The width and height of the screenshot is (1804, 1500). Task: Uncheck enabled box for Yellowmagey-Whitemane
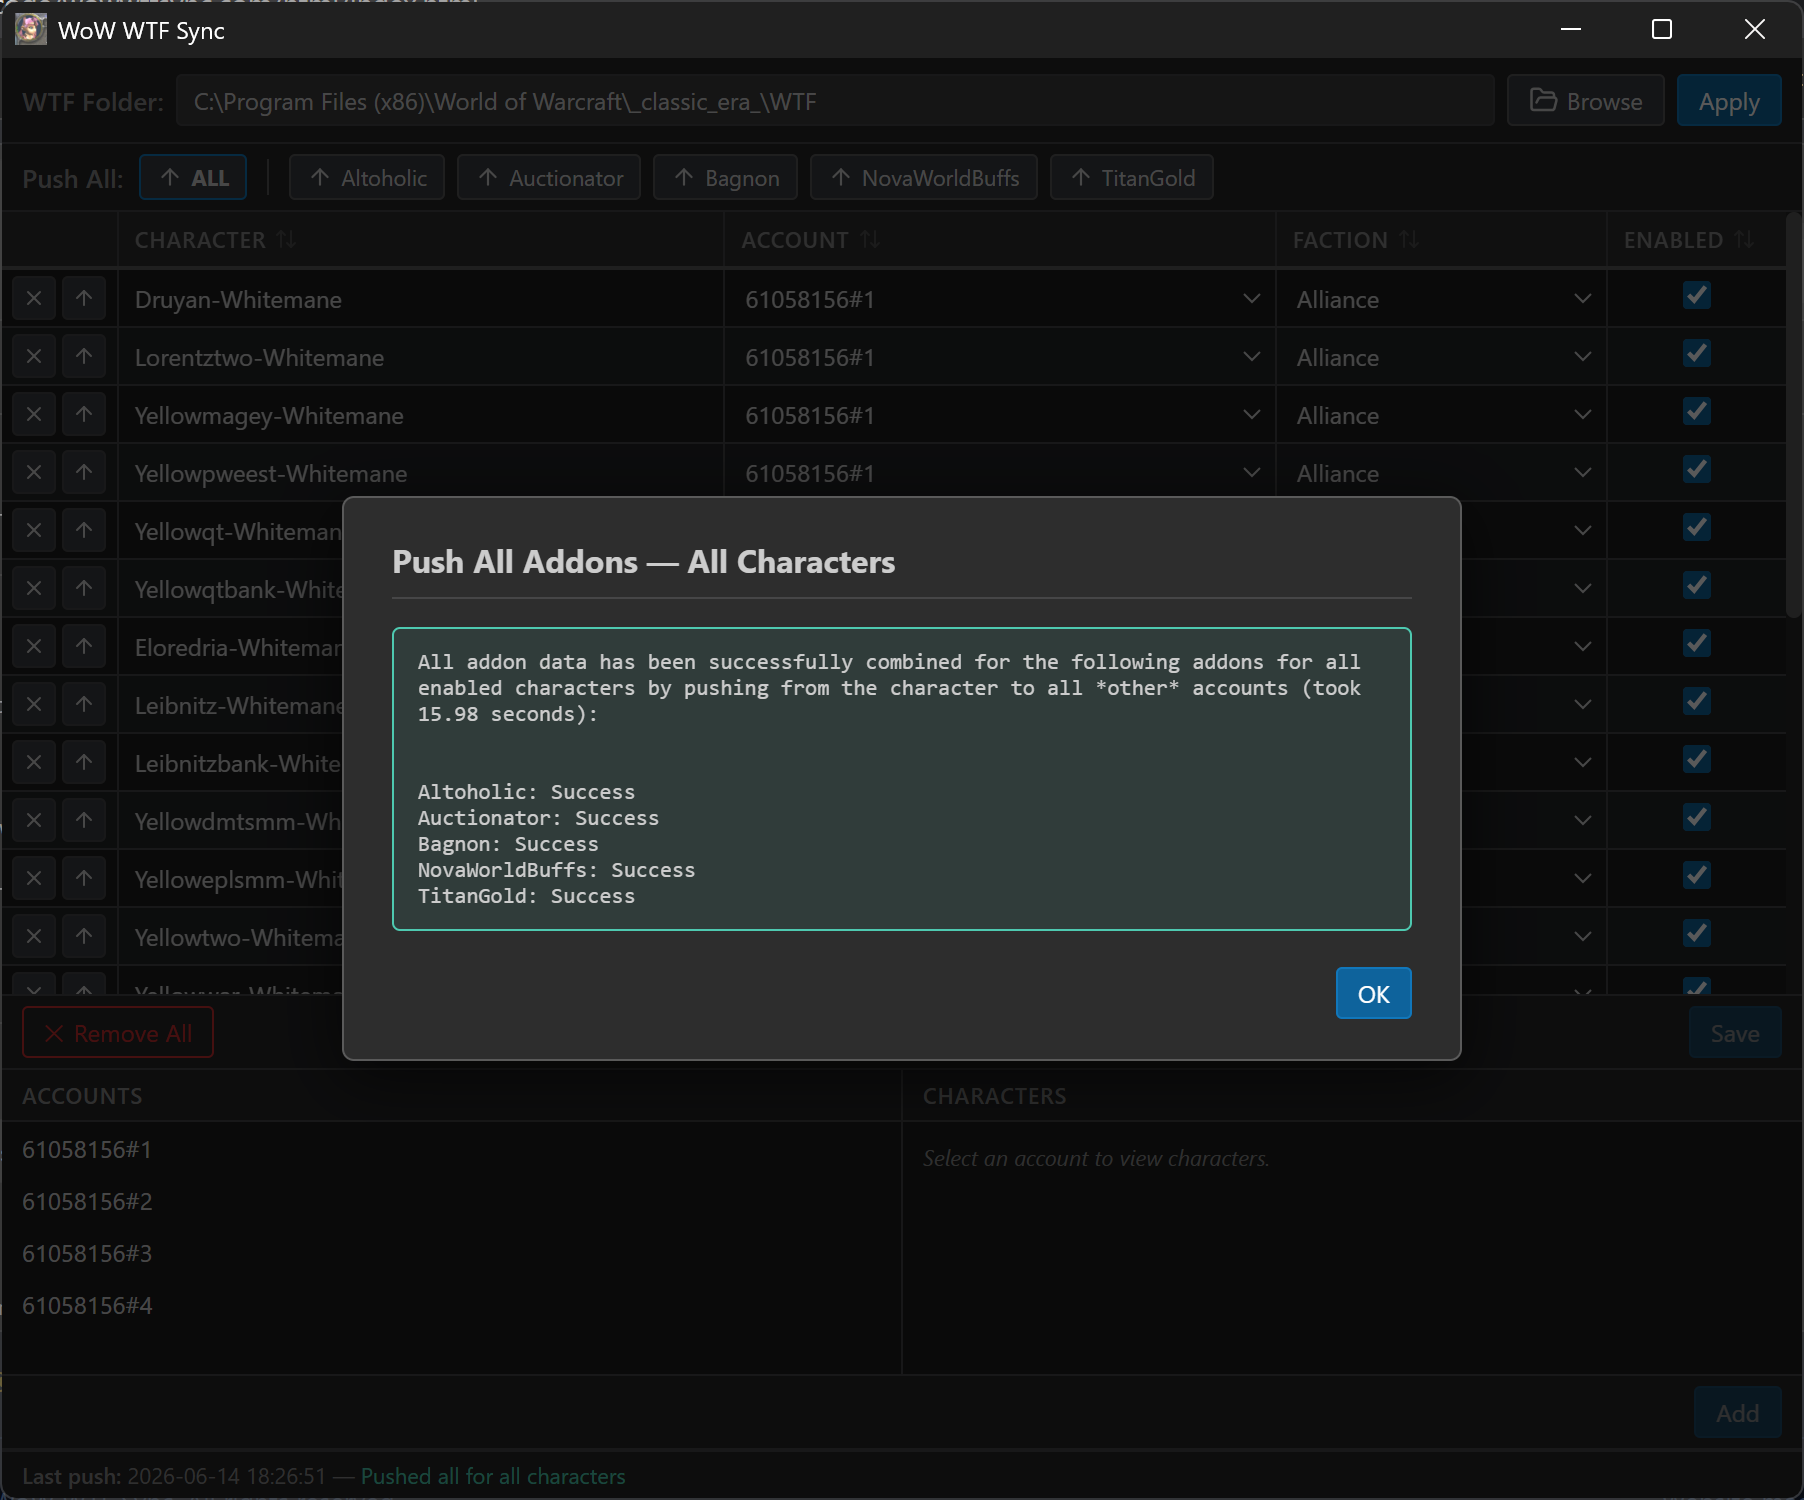click(1697, 412)
